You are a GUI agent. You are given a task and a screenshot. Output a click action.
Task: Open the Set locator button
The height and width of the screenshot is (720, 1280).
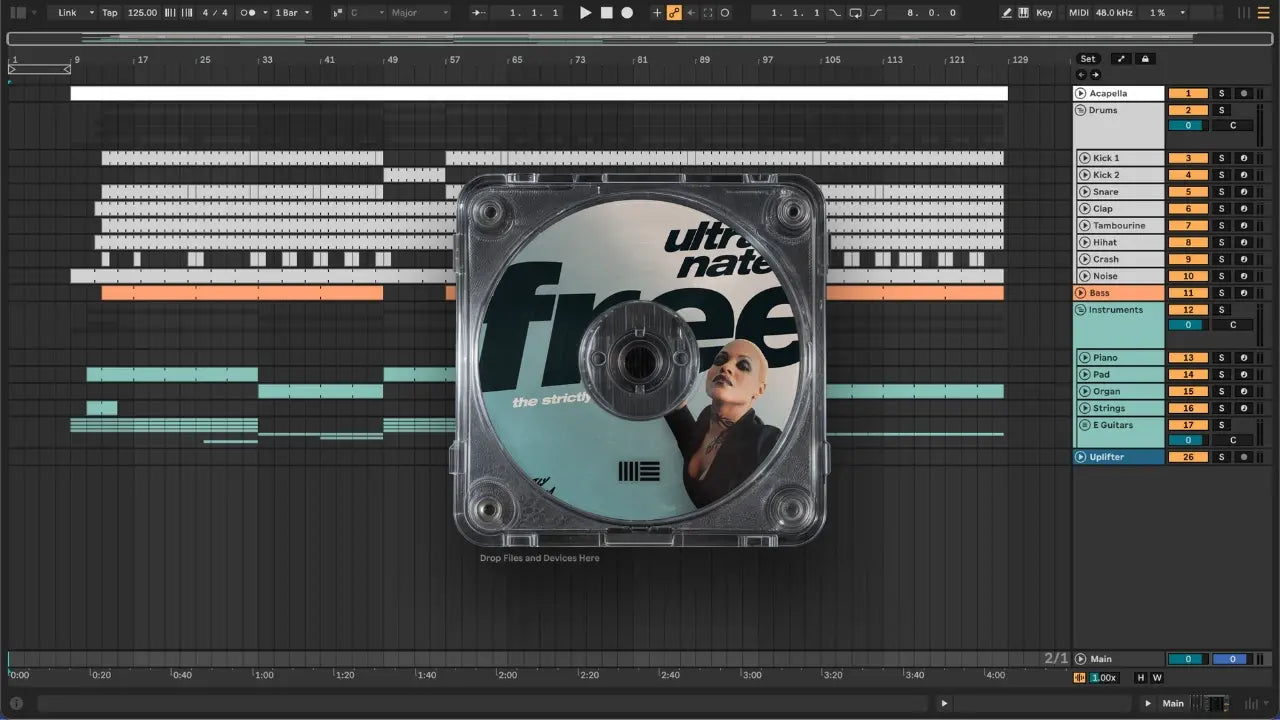click(1087, 59)
